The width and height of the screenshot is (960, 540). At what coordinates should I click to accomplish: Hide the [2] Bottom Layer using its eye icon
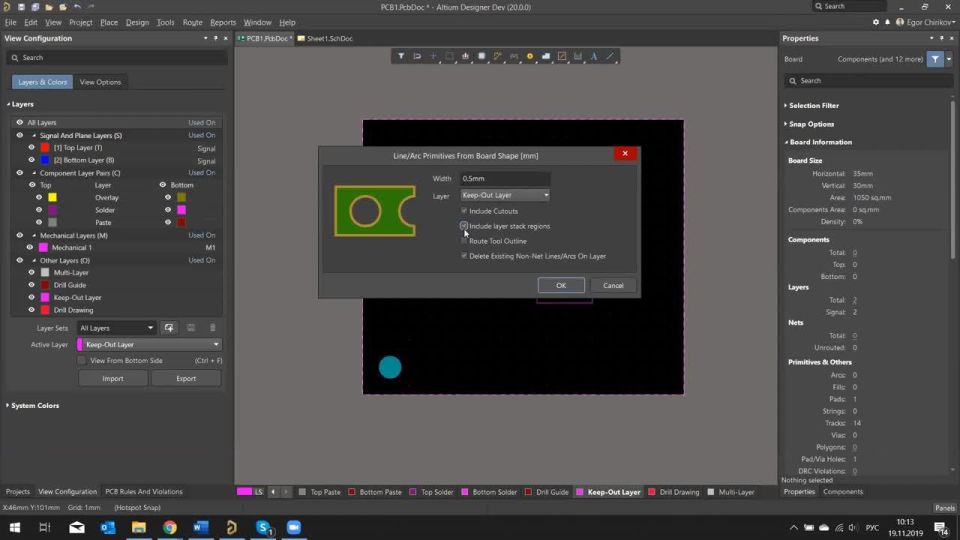click(x=32, y=160)
